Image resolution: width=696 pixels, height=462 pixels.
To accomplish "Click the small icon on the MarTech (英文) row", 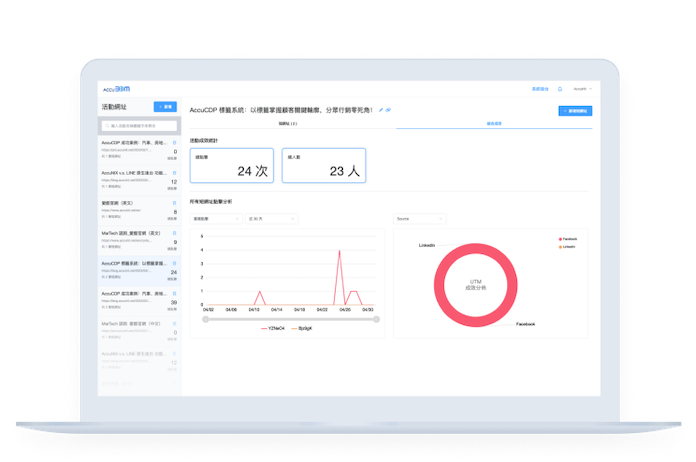I will tap(174, 233).
